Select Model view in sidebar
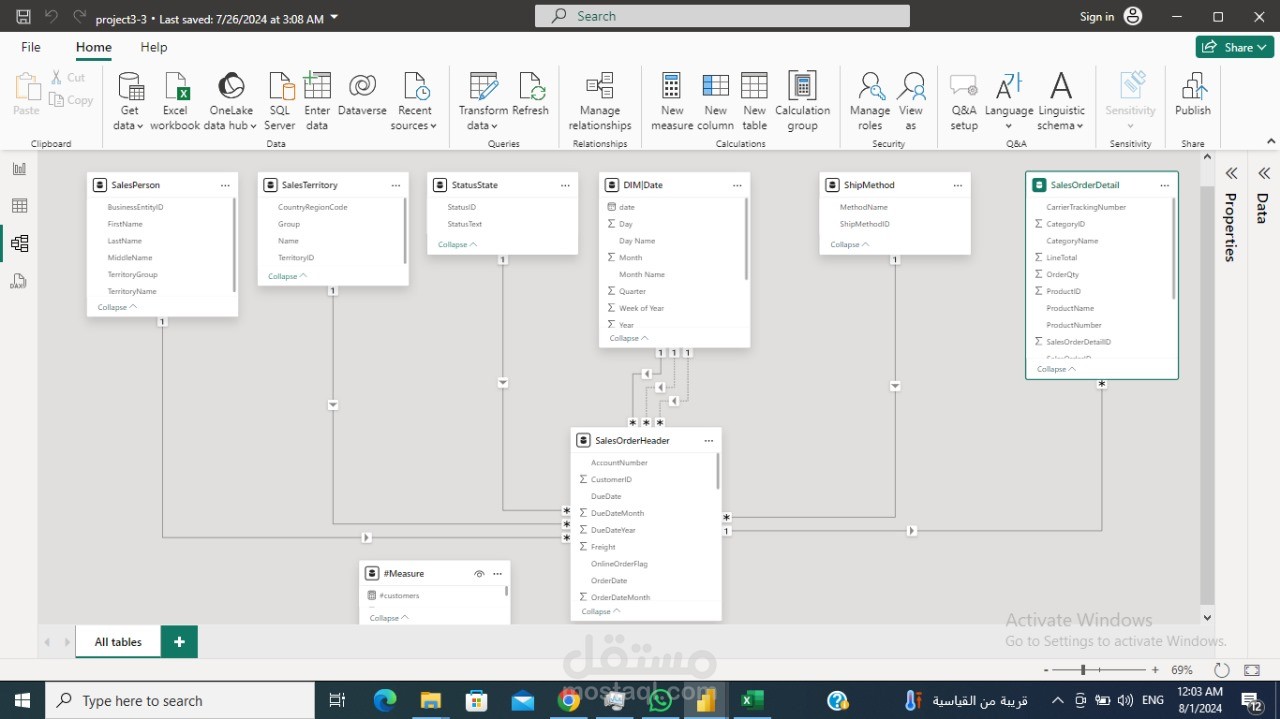This screenshot has height=719, width=1280. click(x=19, y=243)
